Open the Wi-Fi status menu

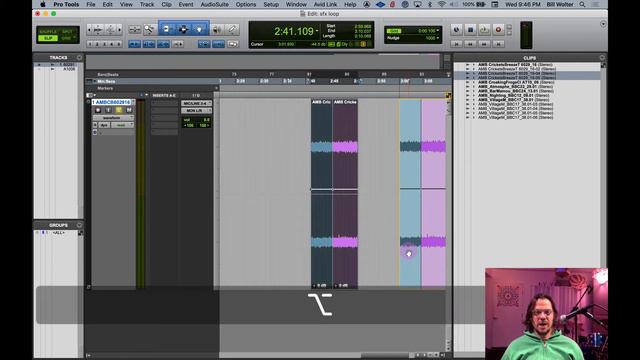441,4
